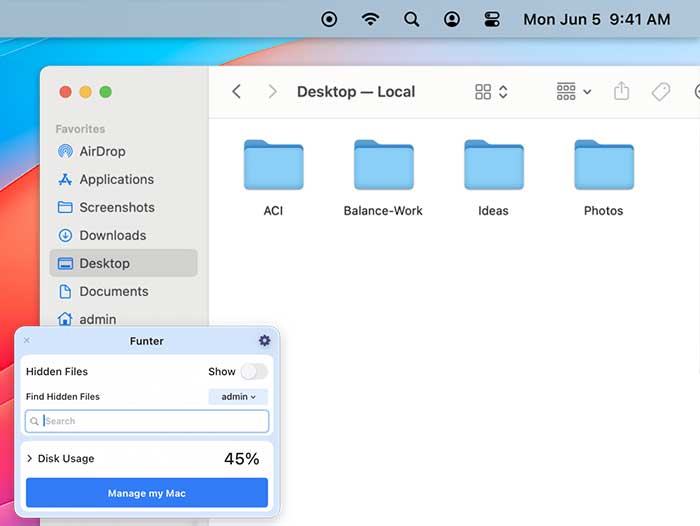
Task: Open the group-by options icon
Action: pyautogui.click(x=566, y=92)
